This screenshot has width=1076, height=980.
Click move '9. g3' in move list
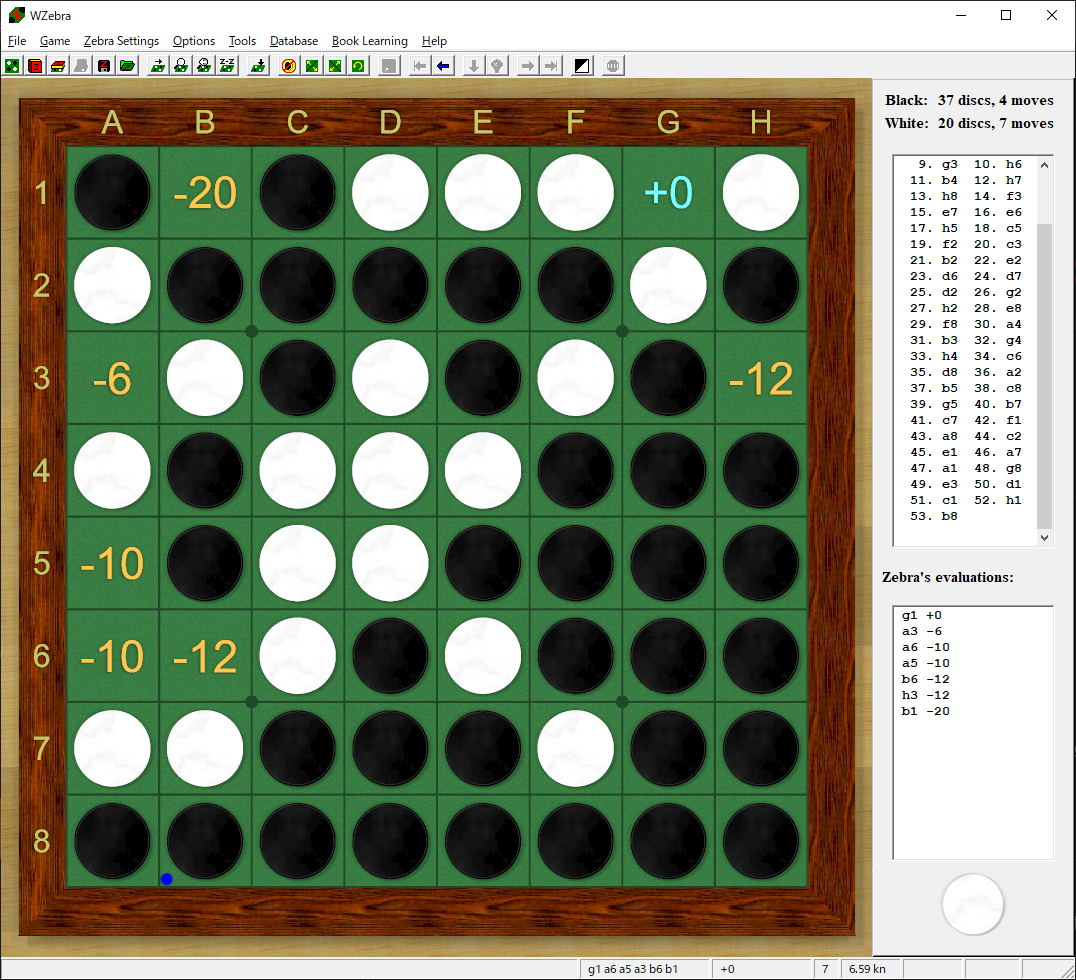pos(938,165)
